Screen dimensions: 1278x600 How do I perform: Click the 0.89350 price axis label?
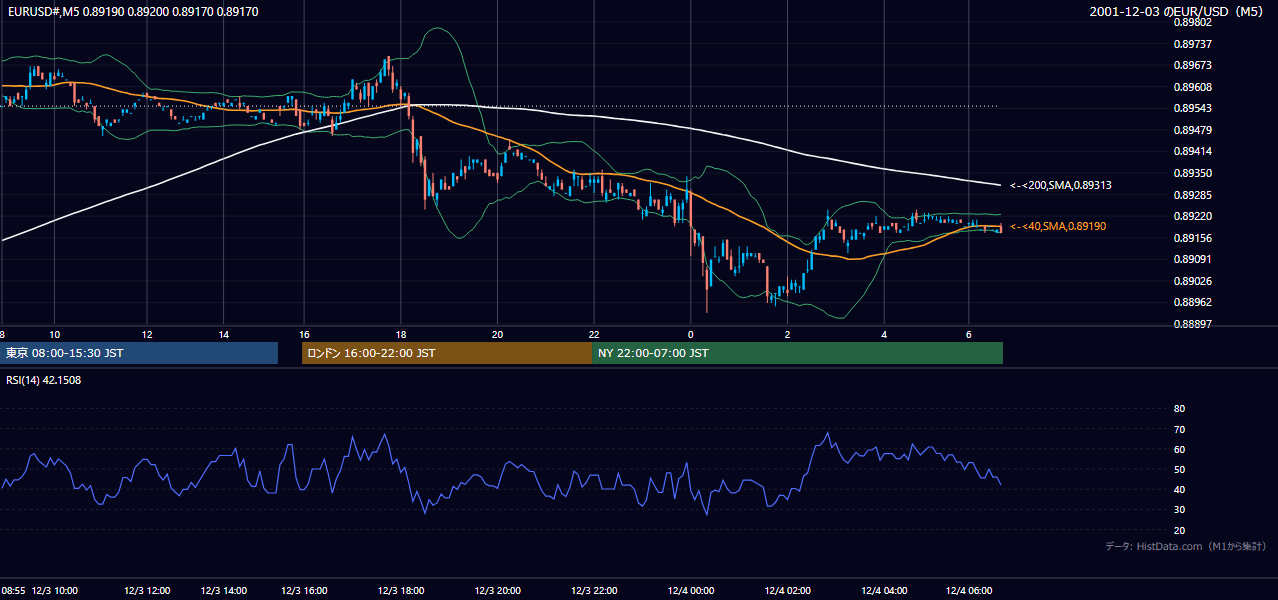(1193, 173)
